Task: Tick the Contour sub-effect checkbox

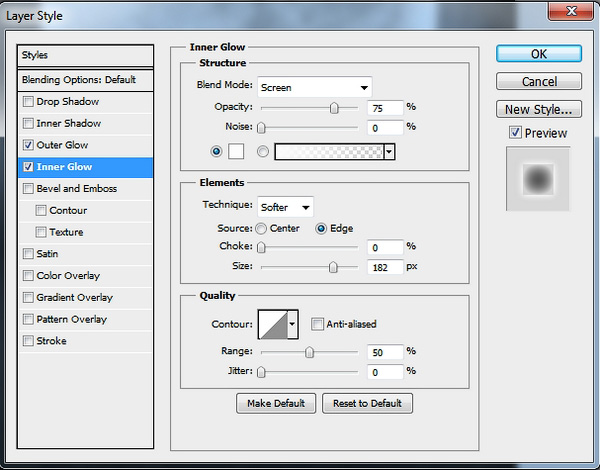Action: (x=41, y=210)
